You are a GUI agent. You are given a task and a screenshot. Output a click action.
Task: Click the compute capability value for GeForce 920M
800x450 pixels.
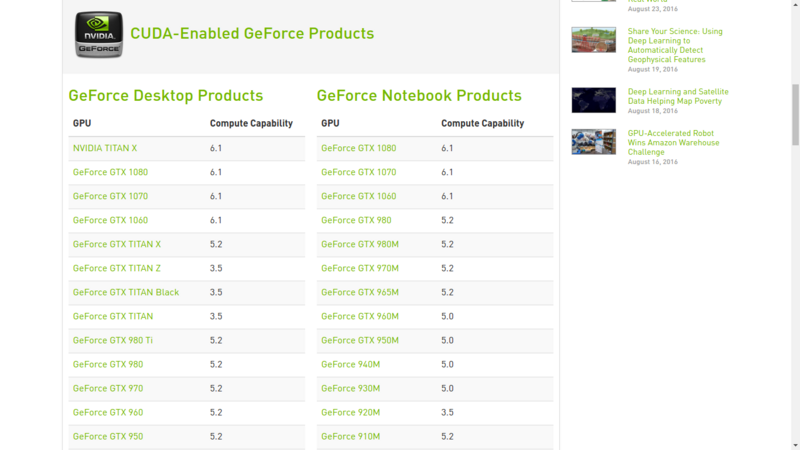click(447, 412)
